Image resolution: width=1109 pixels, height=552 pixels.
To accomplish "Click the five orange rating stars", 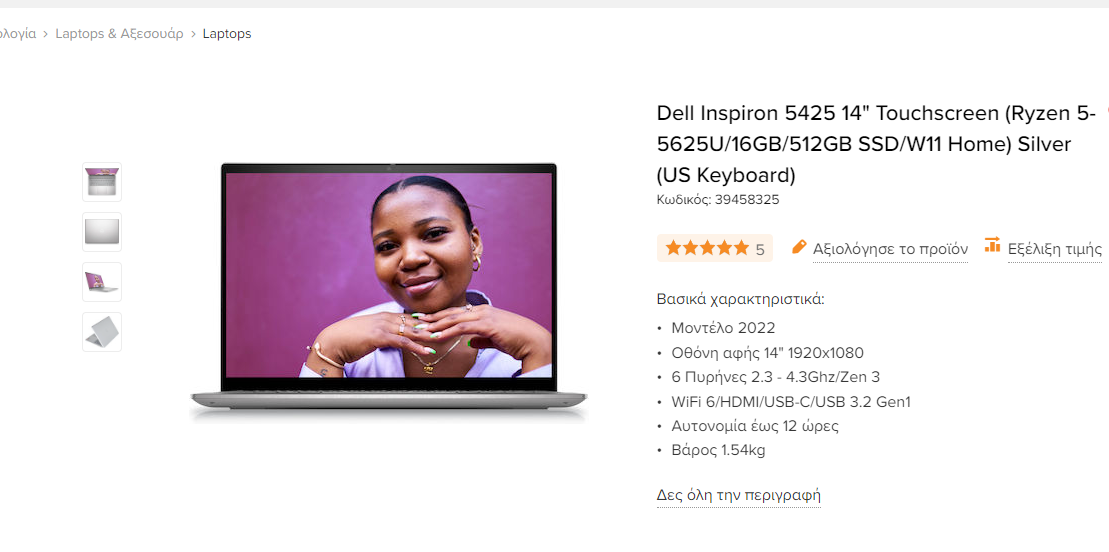I will coord(707,248).
